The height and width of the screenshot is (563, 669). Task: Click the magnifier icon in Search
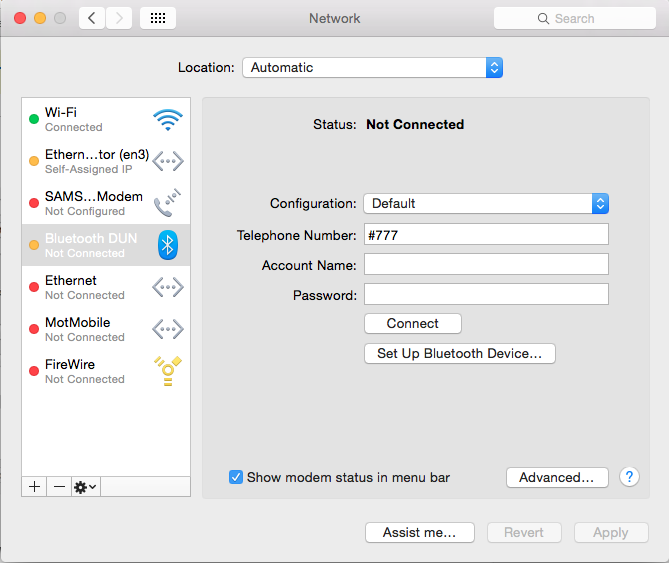pyautogui.click(x=543, y=19)
